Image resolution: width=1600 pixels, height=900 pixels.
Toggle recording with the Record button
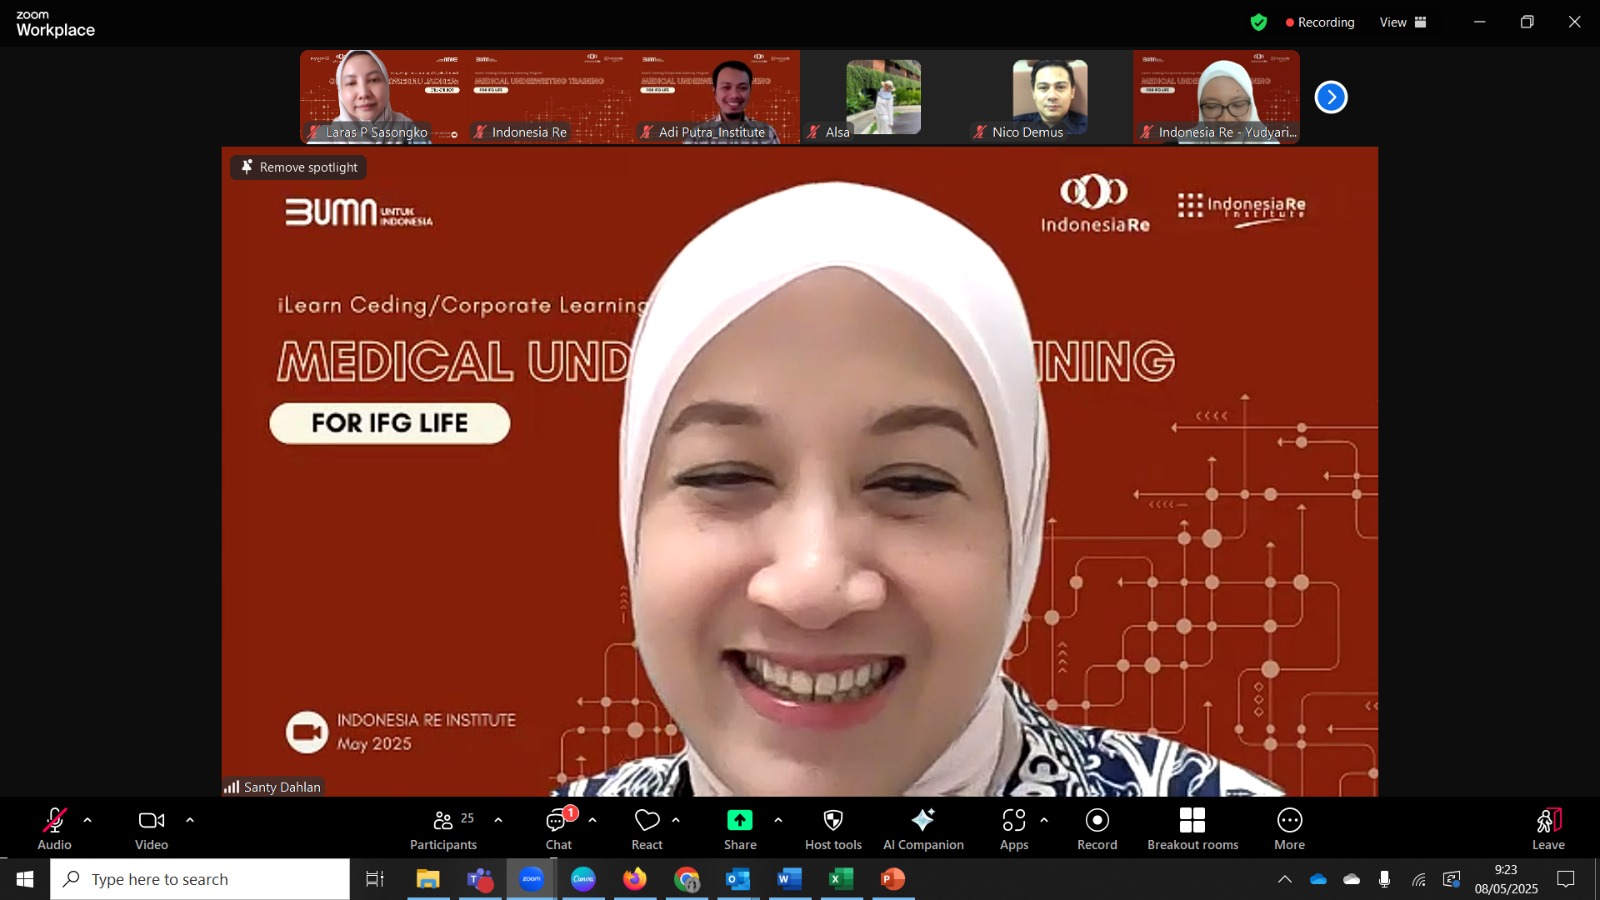point(1097,829)
